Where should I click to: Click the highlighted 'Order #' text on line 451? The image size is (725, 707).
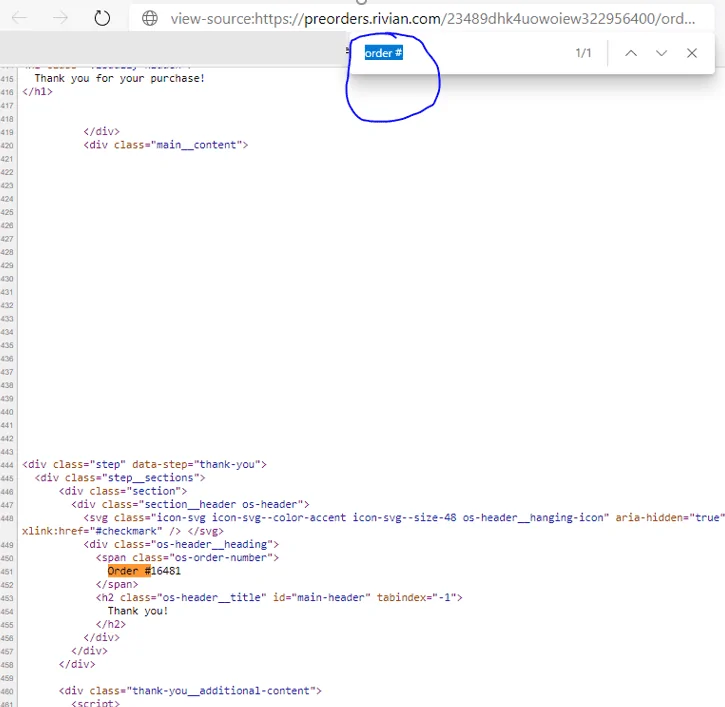pyautogui.click(x=129, y=571)
